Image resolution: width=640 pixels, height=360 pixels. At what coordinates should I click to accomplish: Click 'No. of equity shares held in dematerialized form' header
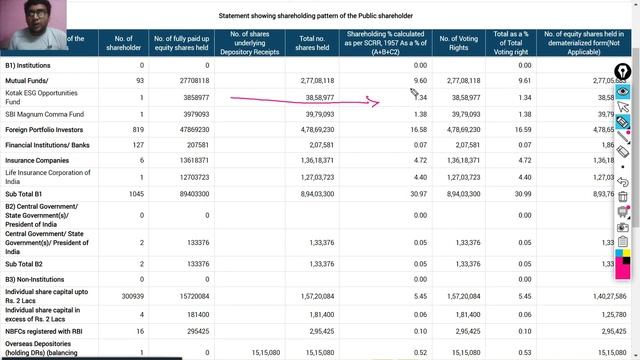point(584,43)
